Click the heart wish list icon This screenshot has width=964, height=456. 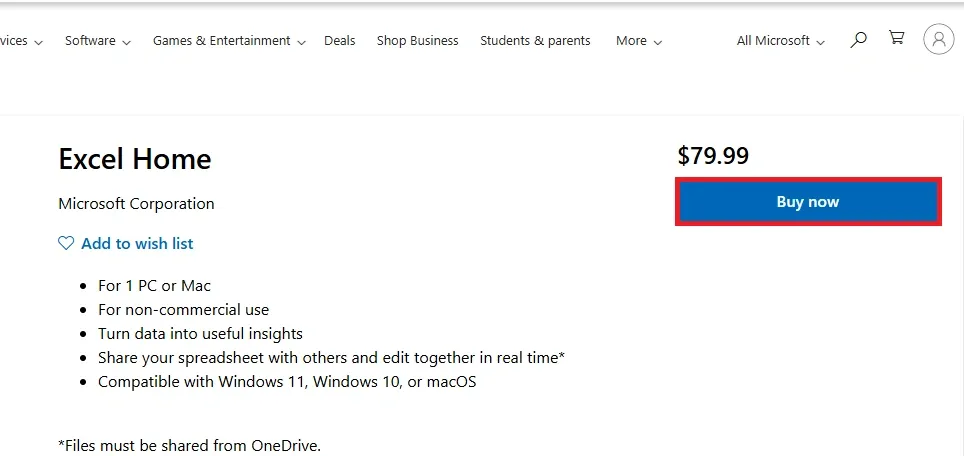coord(66,243)
